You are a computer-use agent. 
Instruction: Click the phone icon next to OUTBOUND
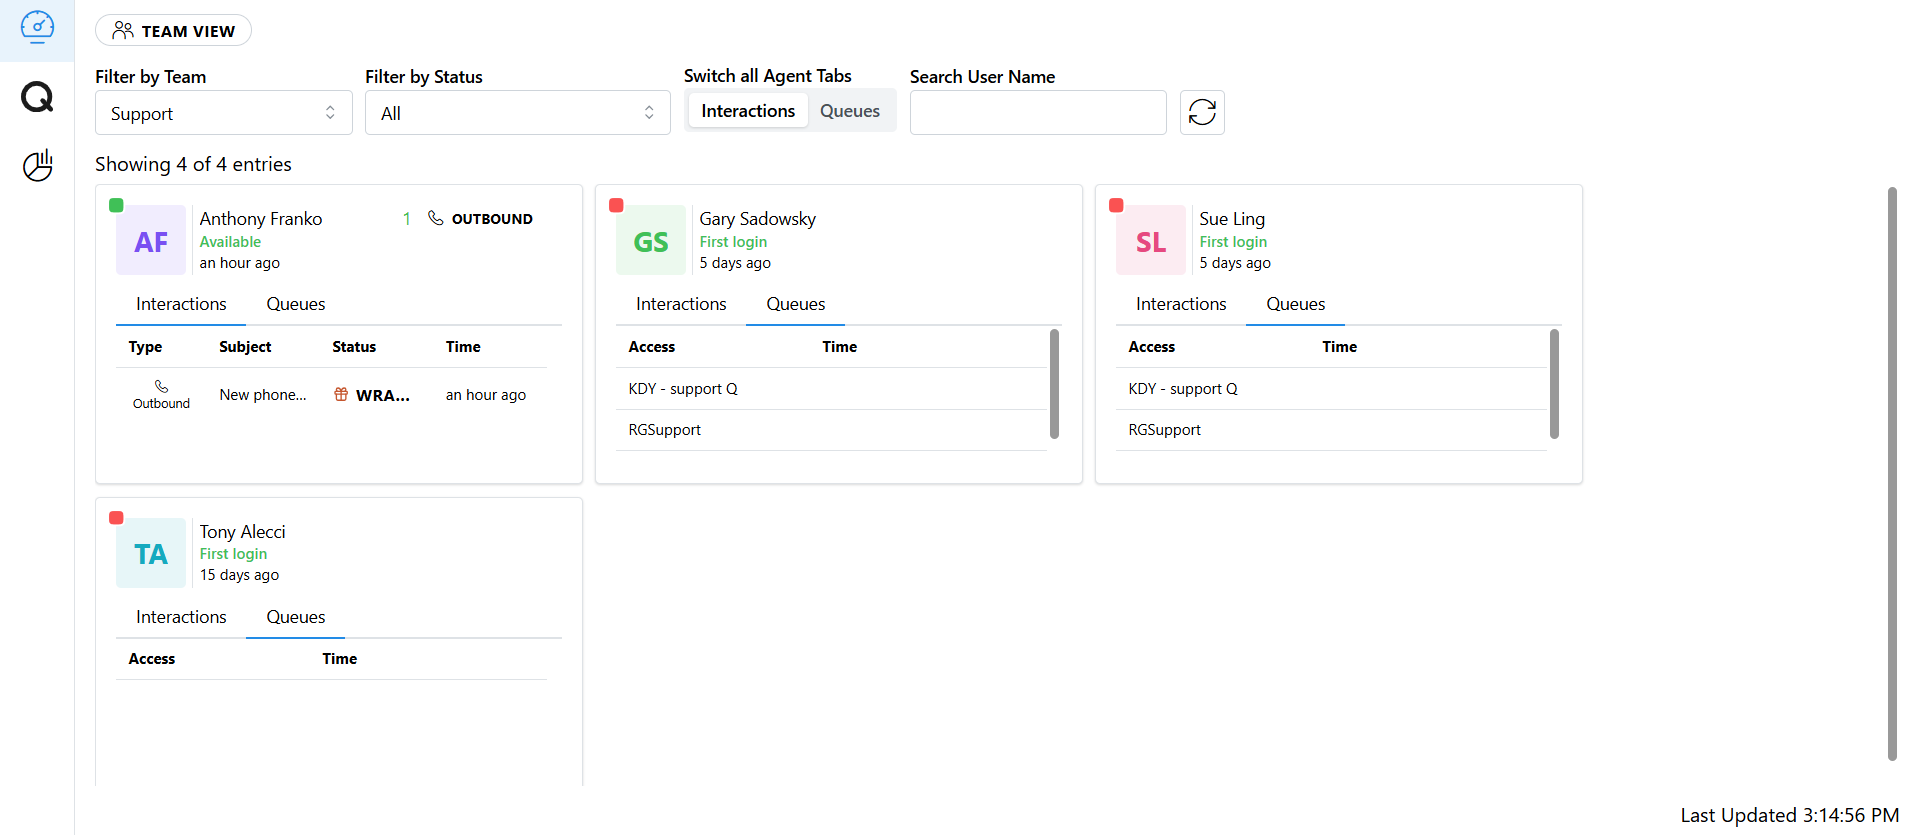435,218
